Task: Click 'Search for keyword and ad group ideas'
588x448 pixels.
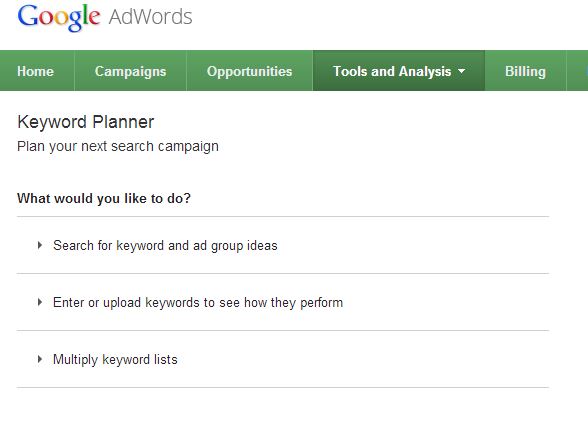Action: point(165,246)
